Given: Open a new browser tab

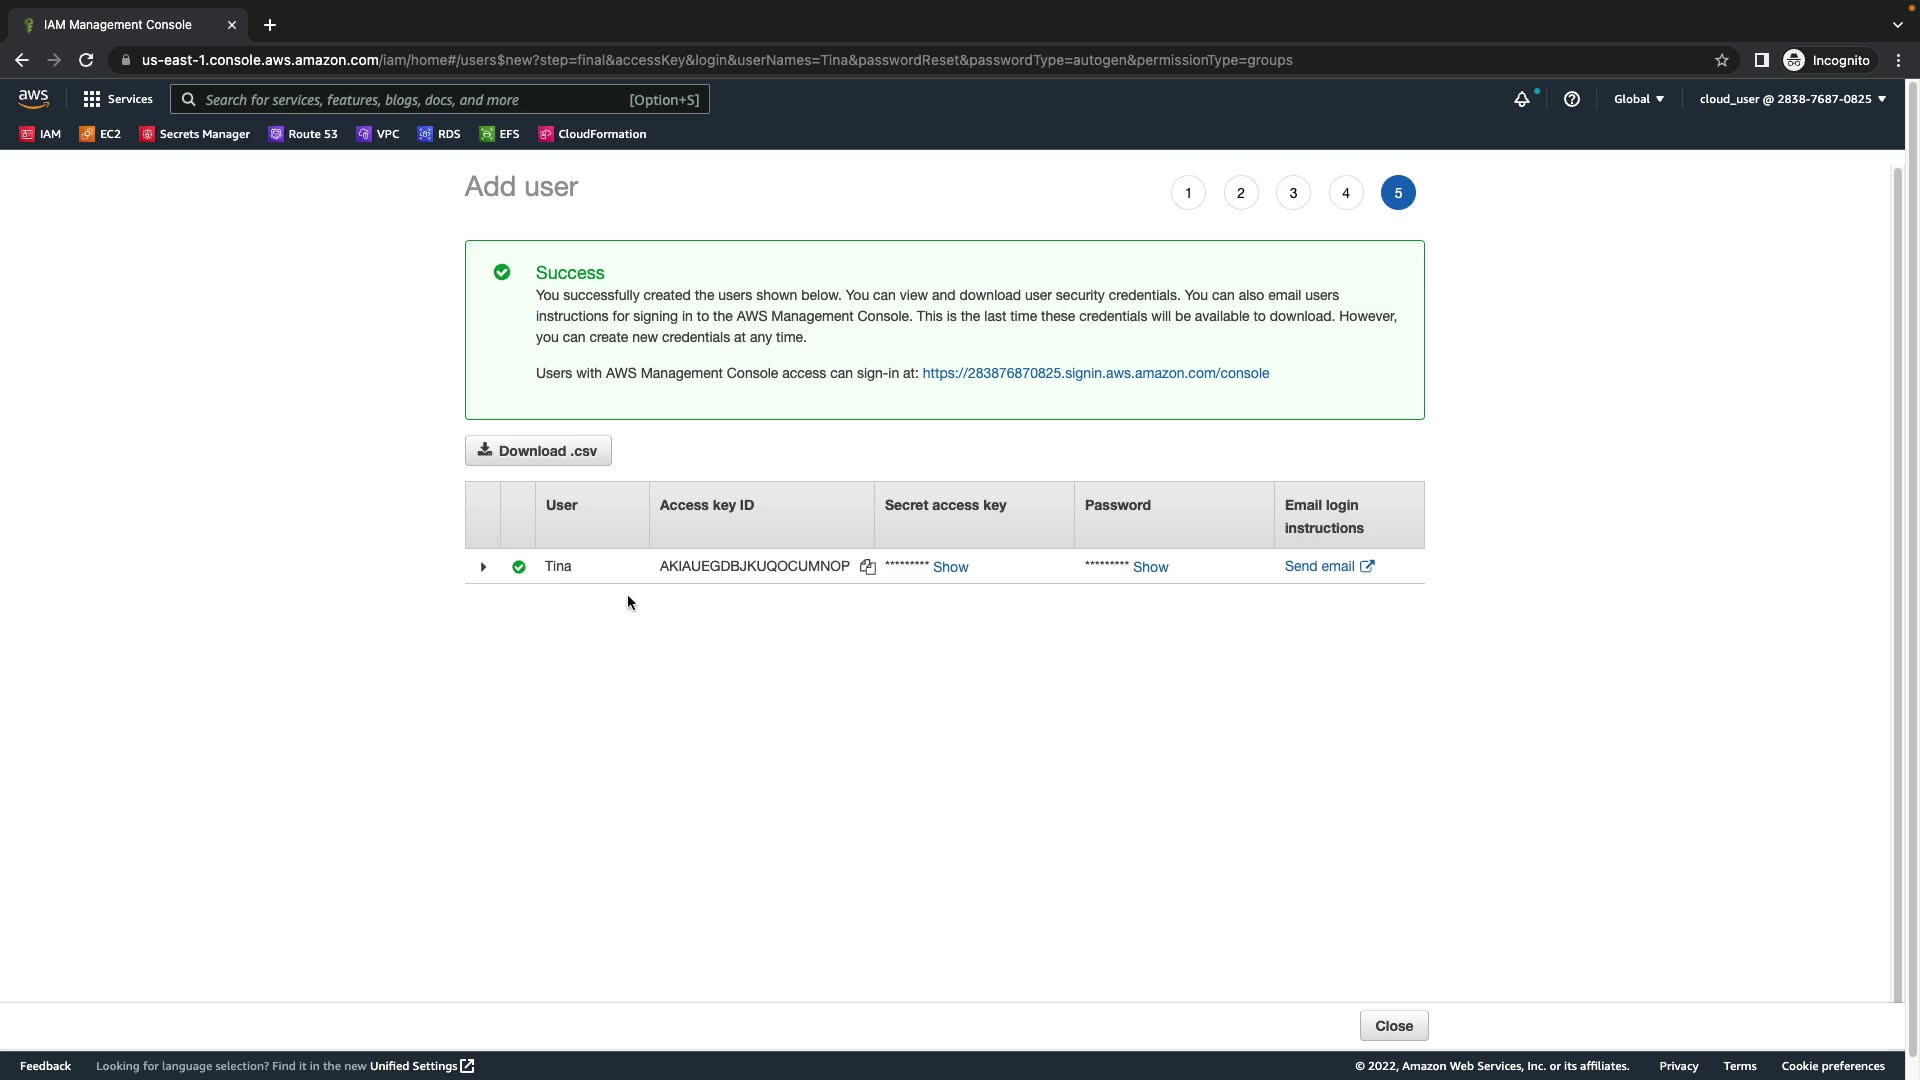Looking at the screenshot, I should coord(270,25).
